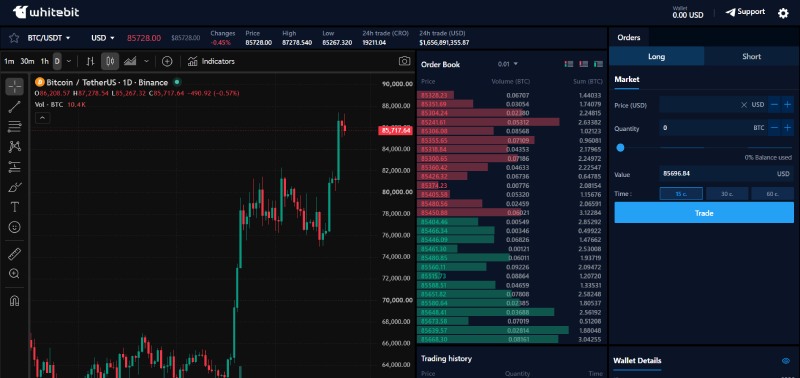Select the 60 c. time option
The width and height of the screenshot is (800, 378).
[x=772, y=194]
